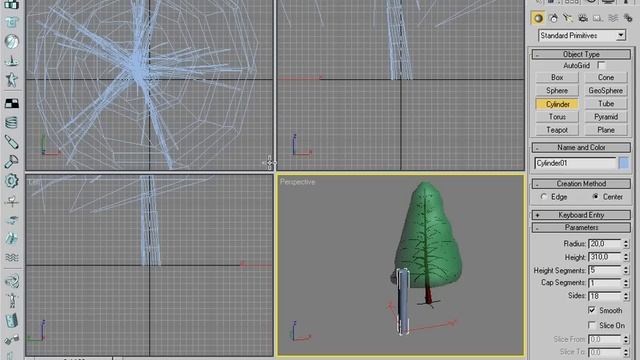Image resolution: width=640 pixels, height=360 pixels.
Task: Choose the Helpers category icon
Action: pos(598,18)
